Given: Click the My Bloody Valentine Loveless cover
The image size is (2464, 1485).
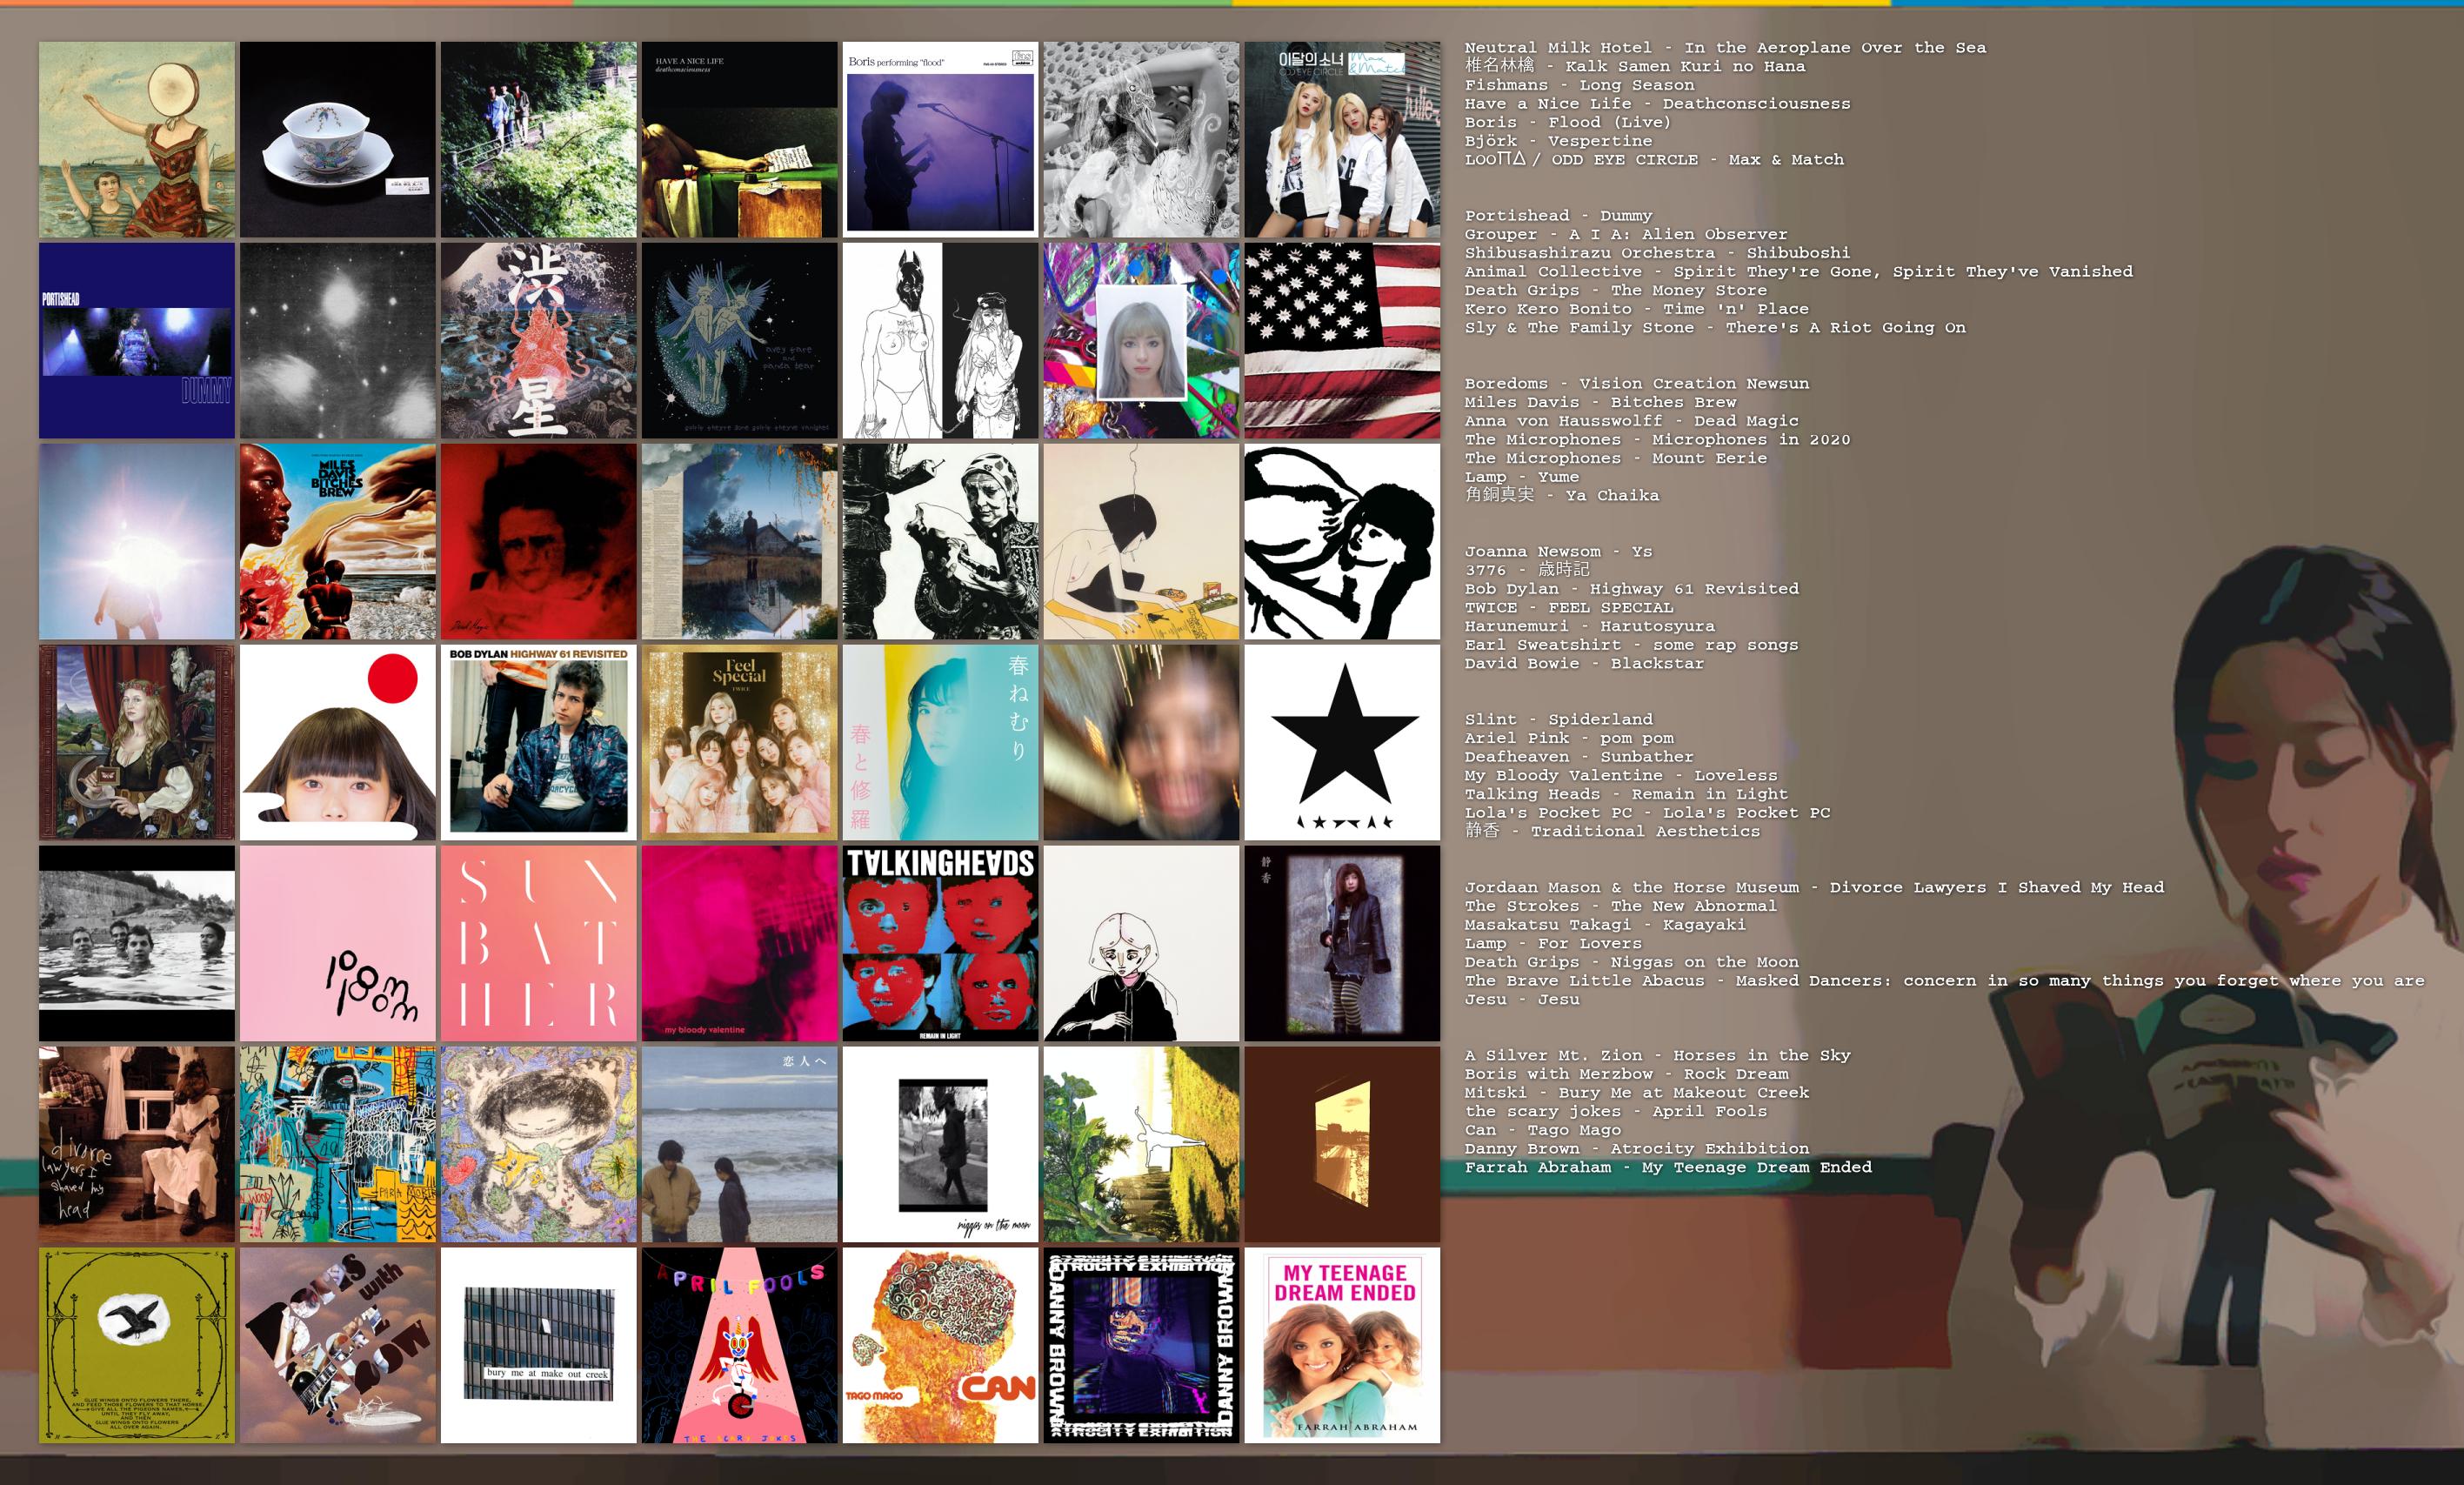Looking at the screenshot, I should coord(740,943).
